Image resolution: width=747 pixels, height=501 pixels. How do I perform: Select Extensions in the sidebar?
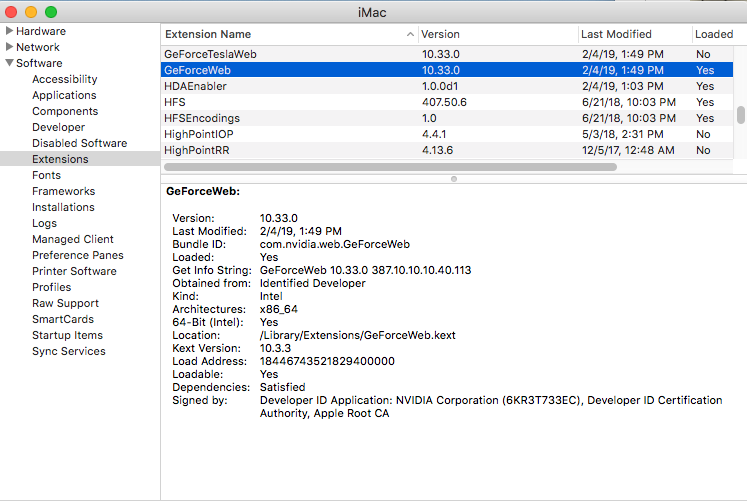(x=61, y=159)
